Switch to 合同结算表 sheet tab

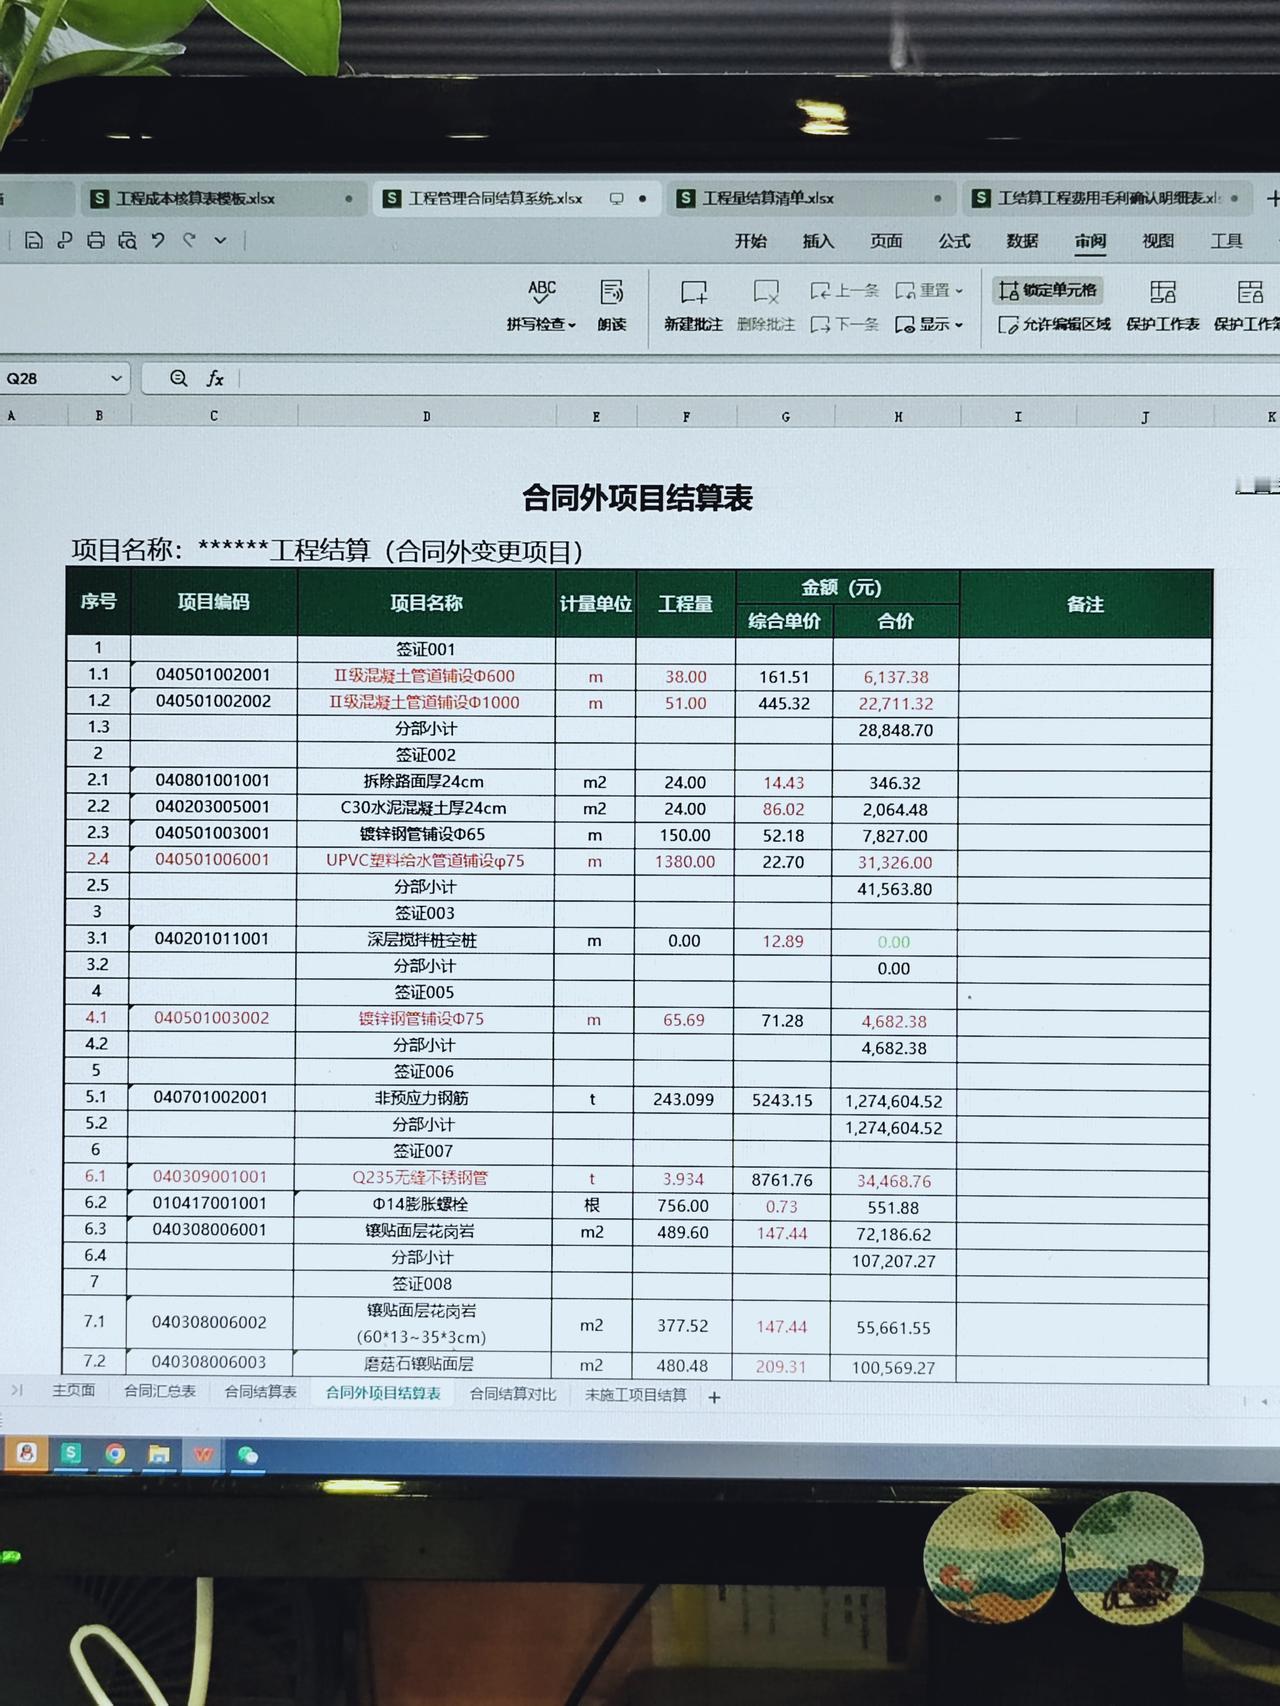pos(260,1391)
